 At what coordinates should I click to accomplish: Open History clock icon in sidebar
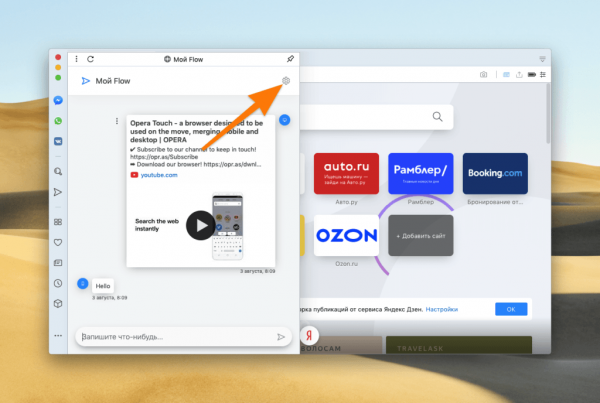point(58,283)
